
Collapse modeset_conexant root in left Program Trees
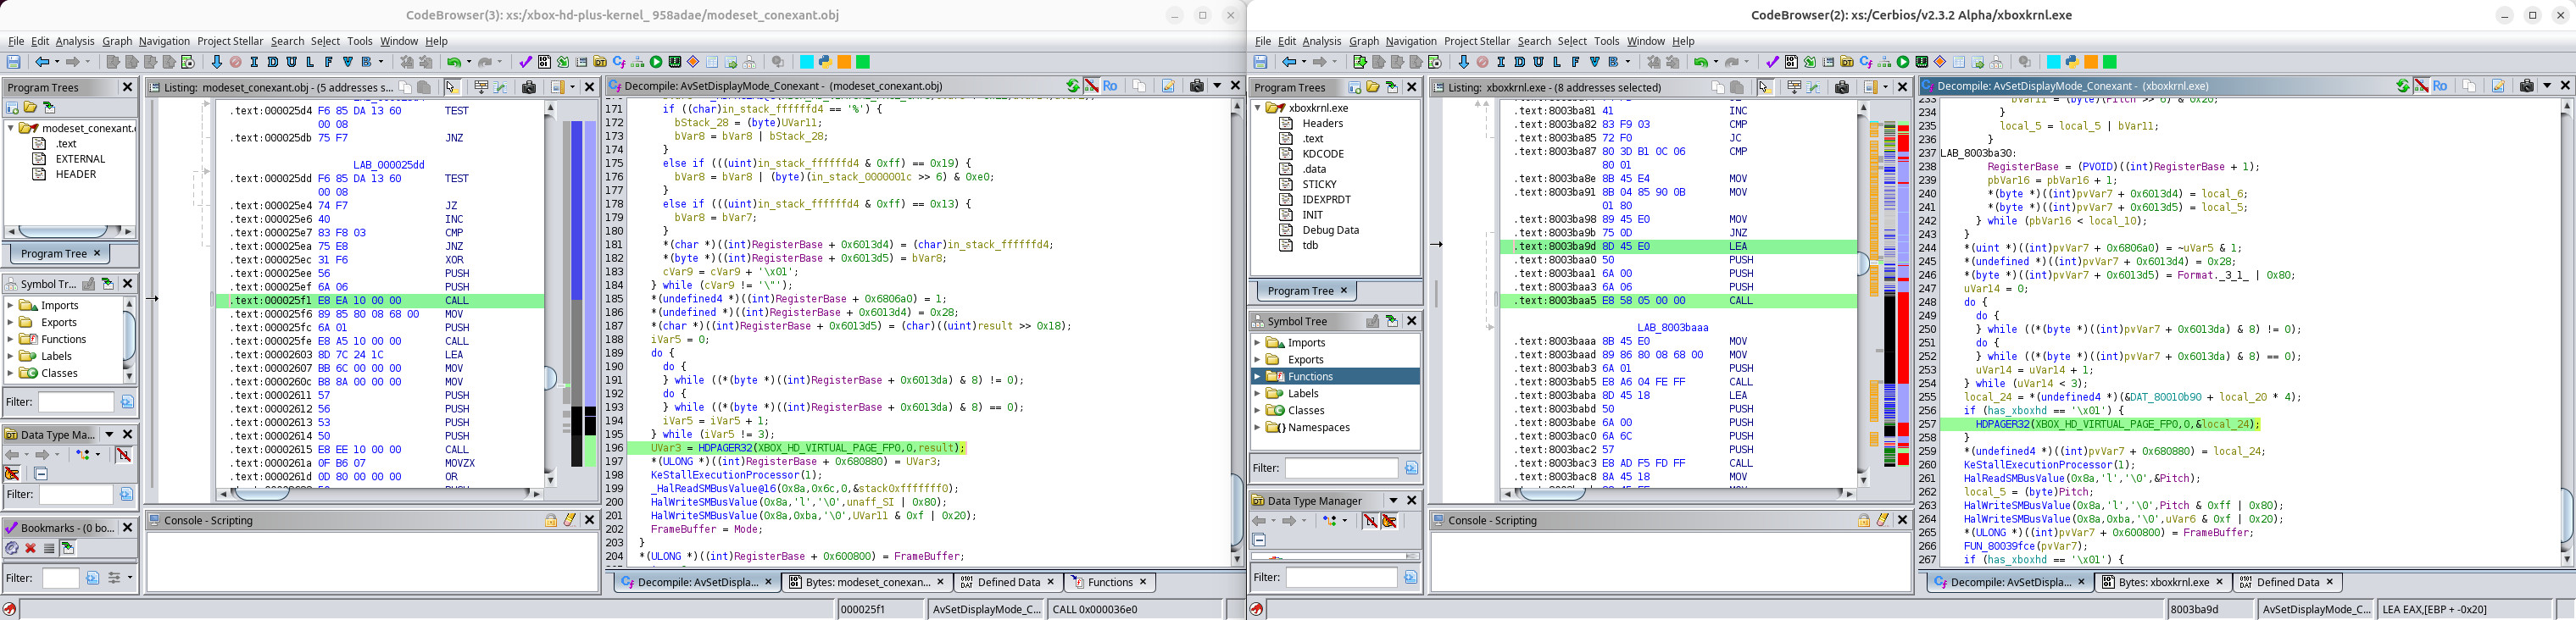pos(11,129)
